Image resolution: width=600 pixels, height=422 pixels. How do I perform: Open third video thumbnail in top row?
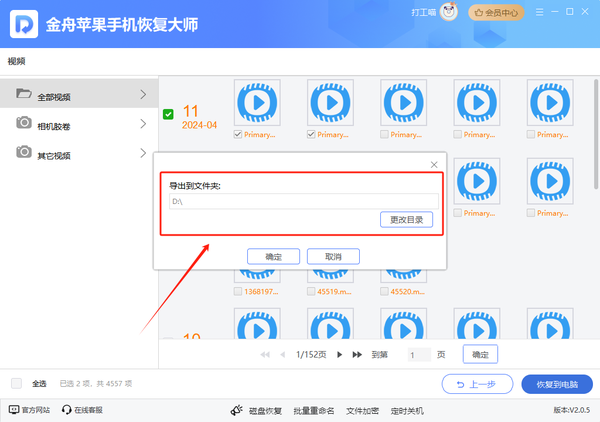click(404, 103)
